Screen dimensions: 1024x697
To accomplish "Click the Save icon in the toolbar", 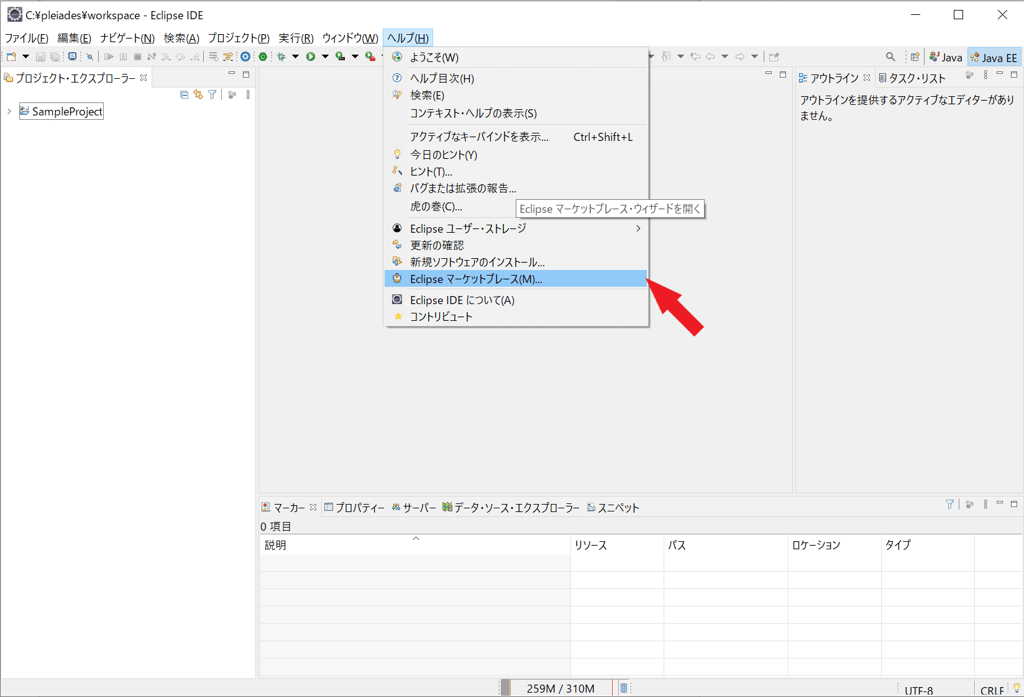I will pos(41,57).
